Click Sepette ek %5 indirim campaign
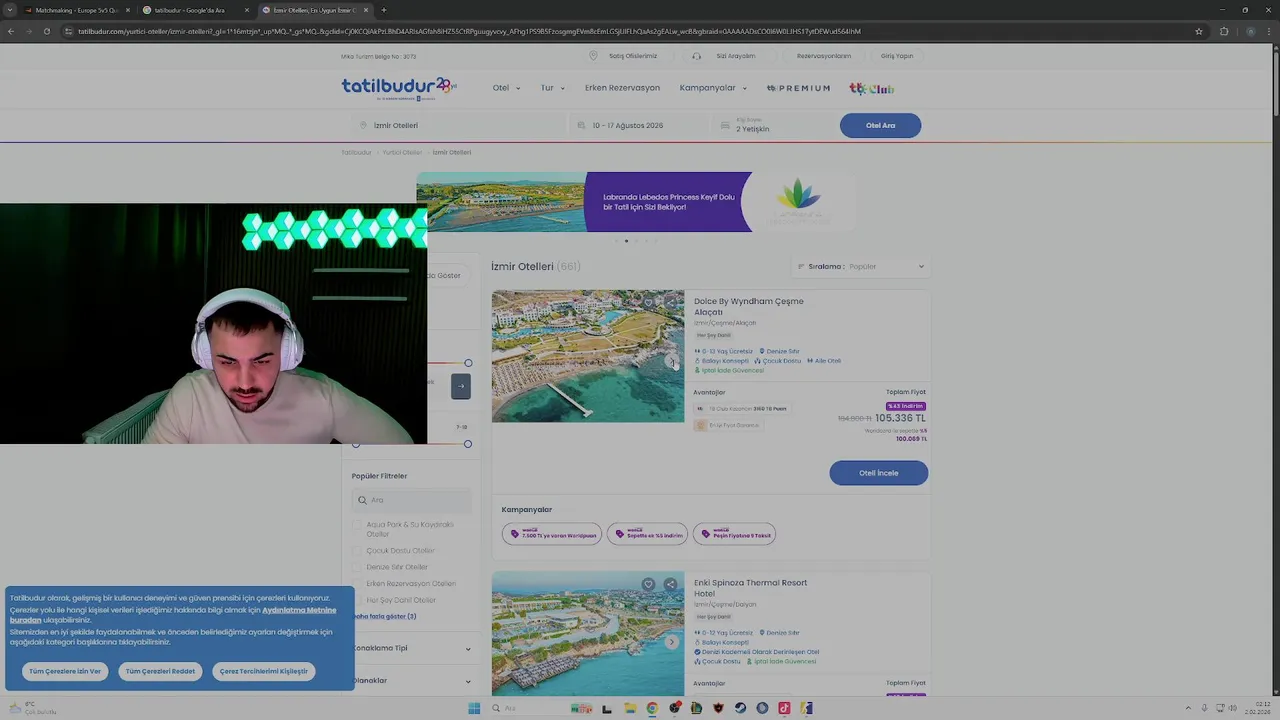Screen dimensions: 1280x720 (647, 534)
